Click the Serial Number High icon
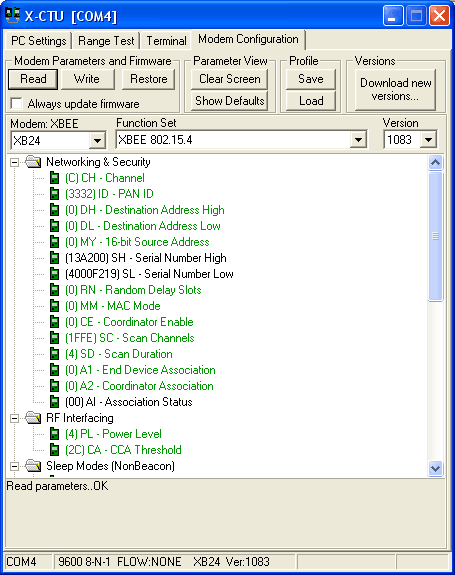 pos(54,258)
